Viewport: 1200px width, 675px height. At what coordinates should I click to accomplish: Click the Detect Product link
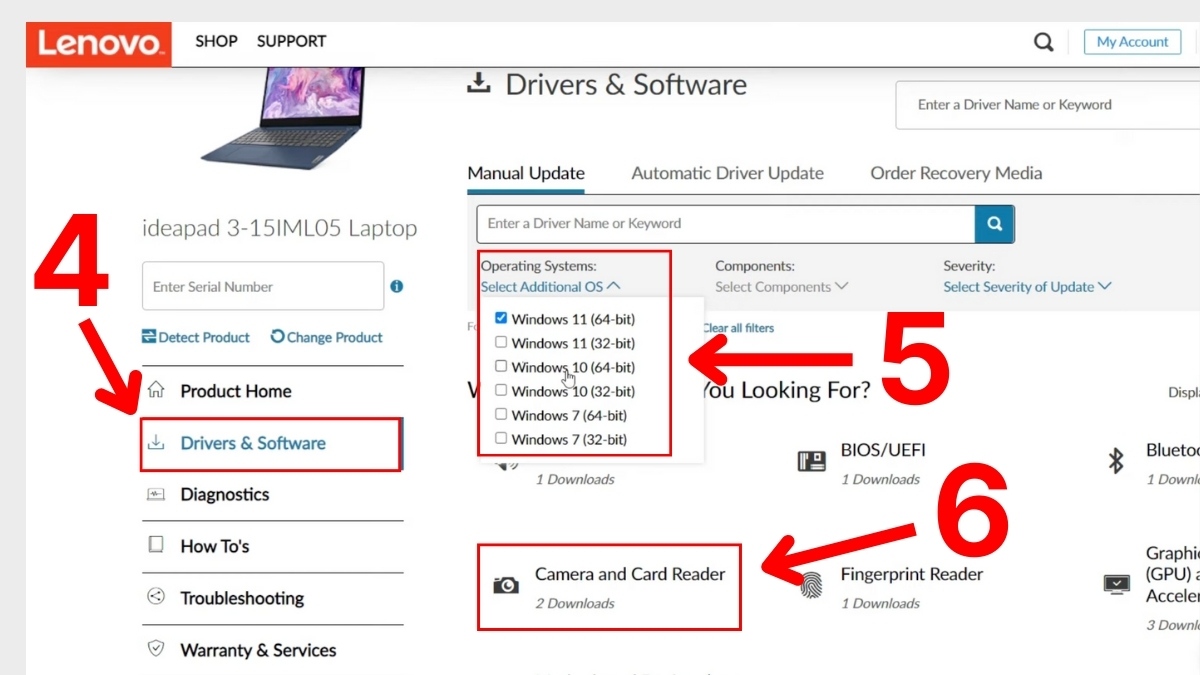(x=196, y=337)
